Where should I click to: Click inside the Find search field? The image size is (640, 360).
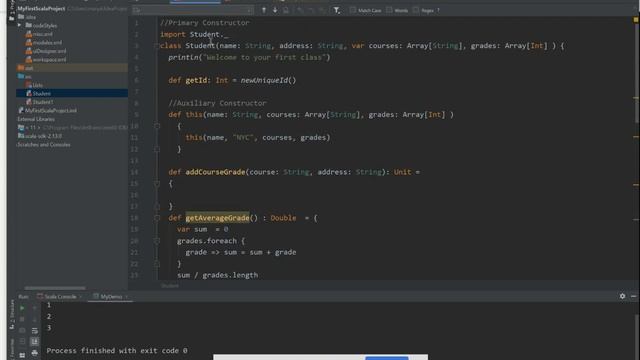pos(193,10)
